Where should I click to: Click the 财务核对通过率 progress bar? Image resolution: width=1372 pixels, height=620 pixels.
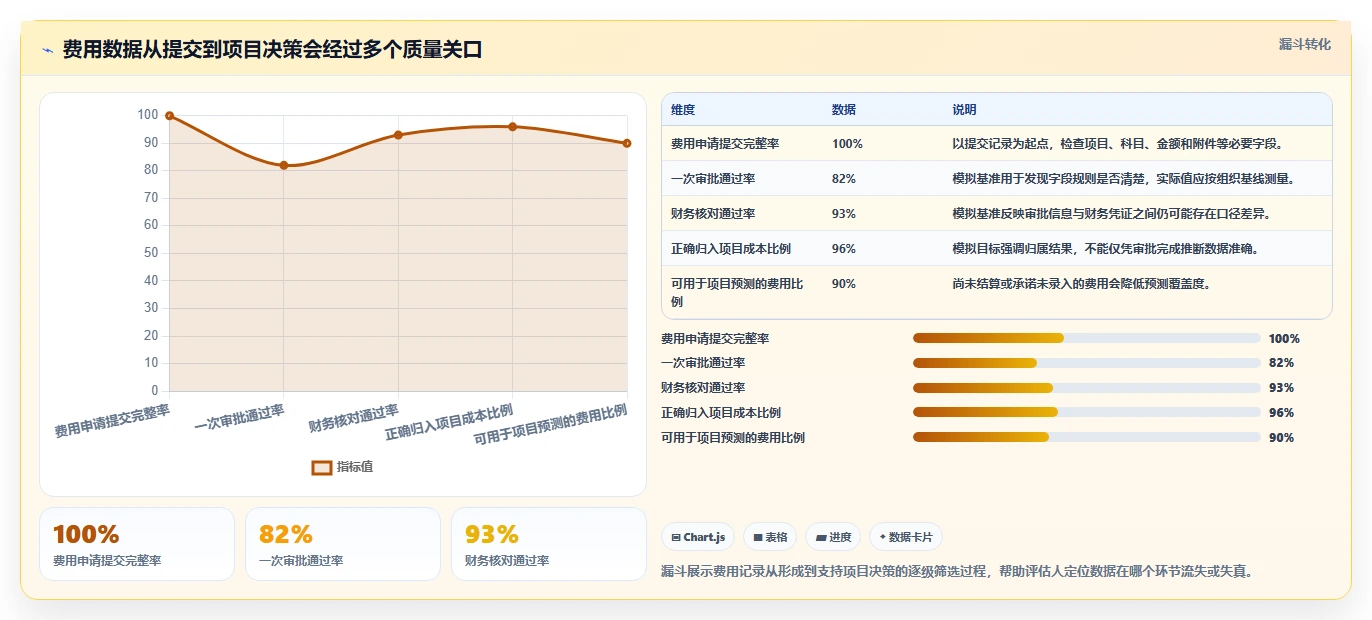[1087, 388]
